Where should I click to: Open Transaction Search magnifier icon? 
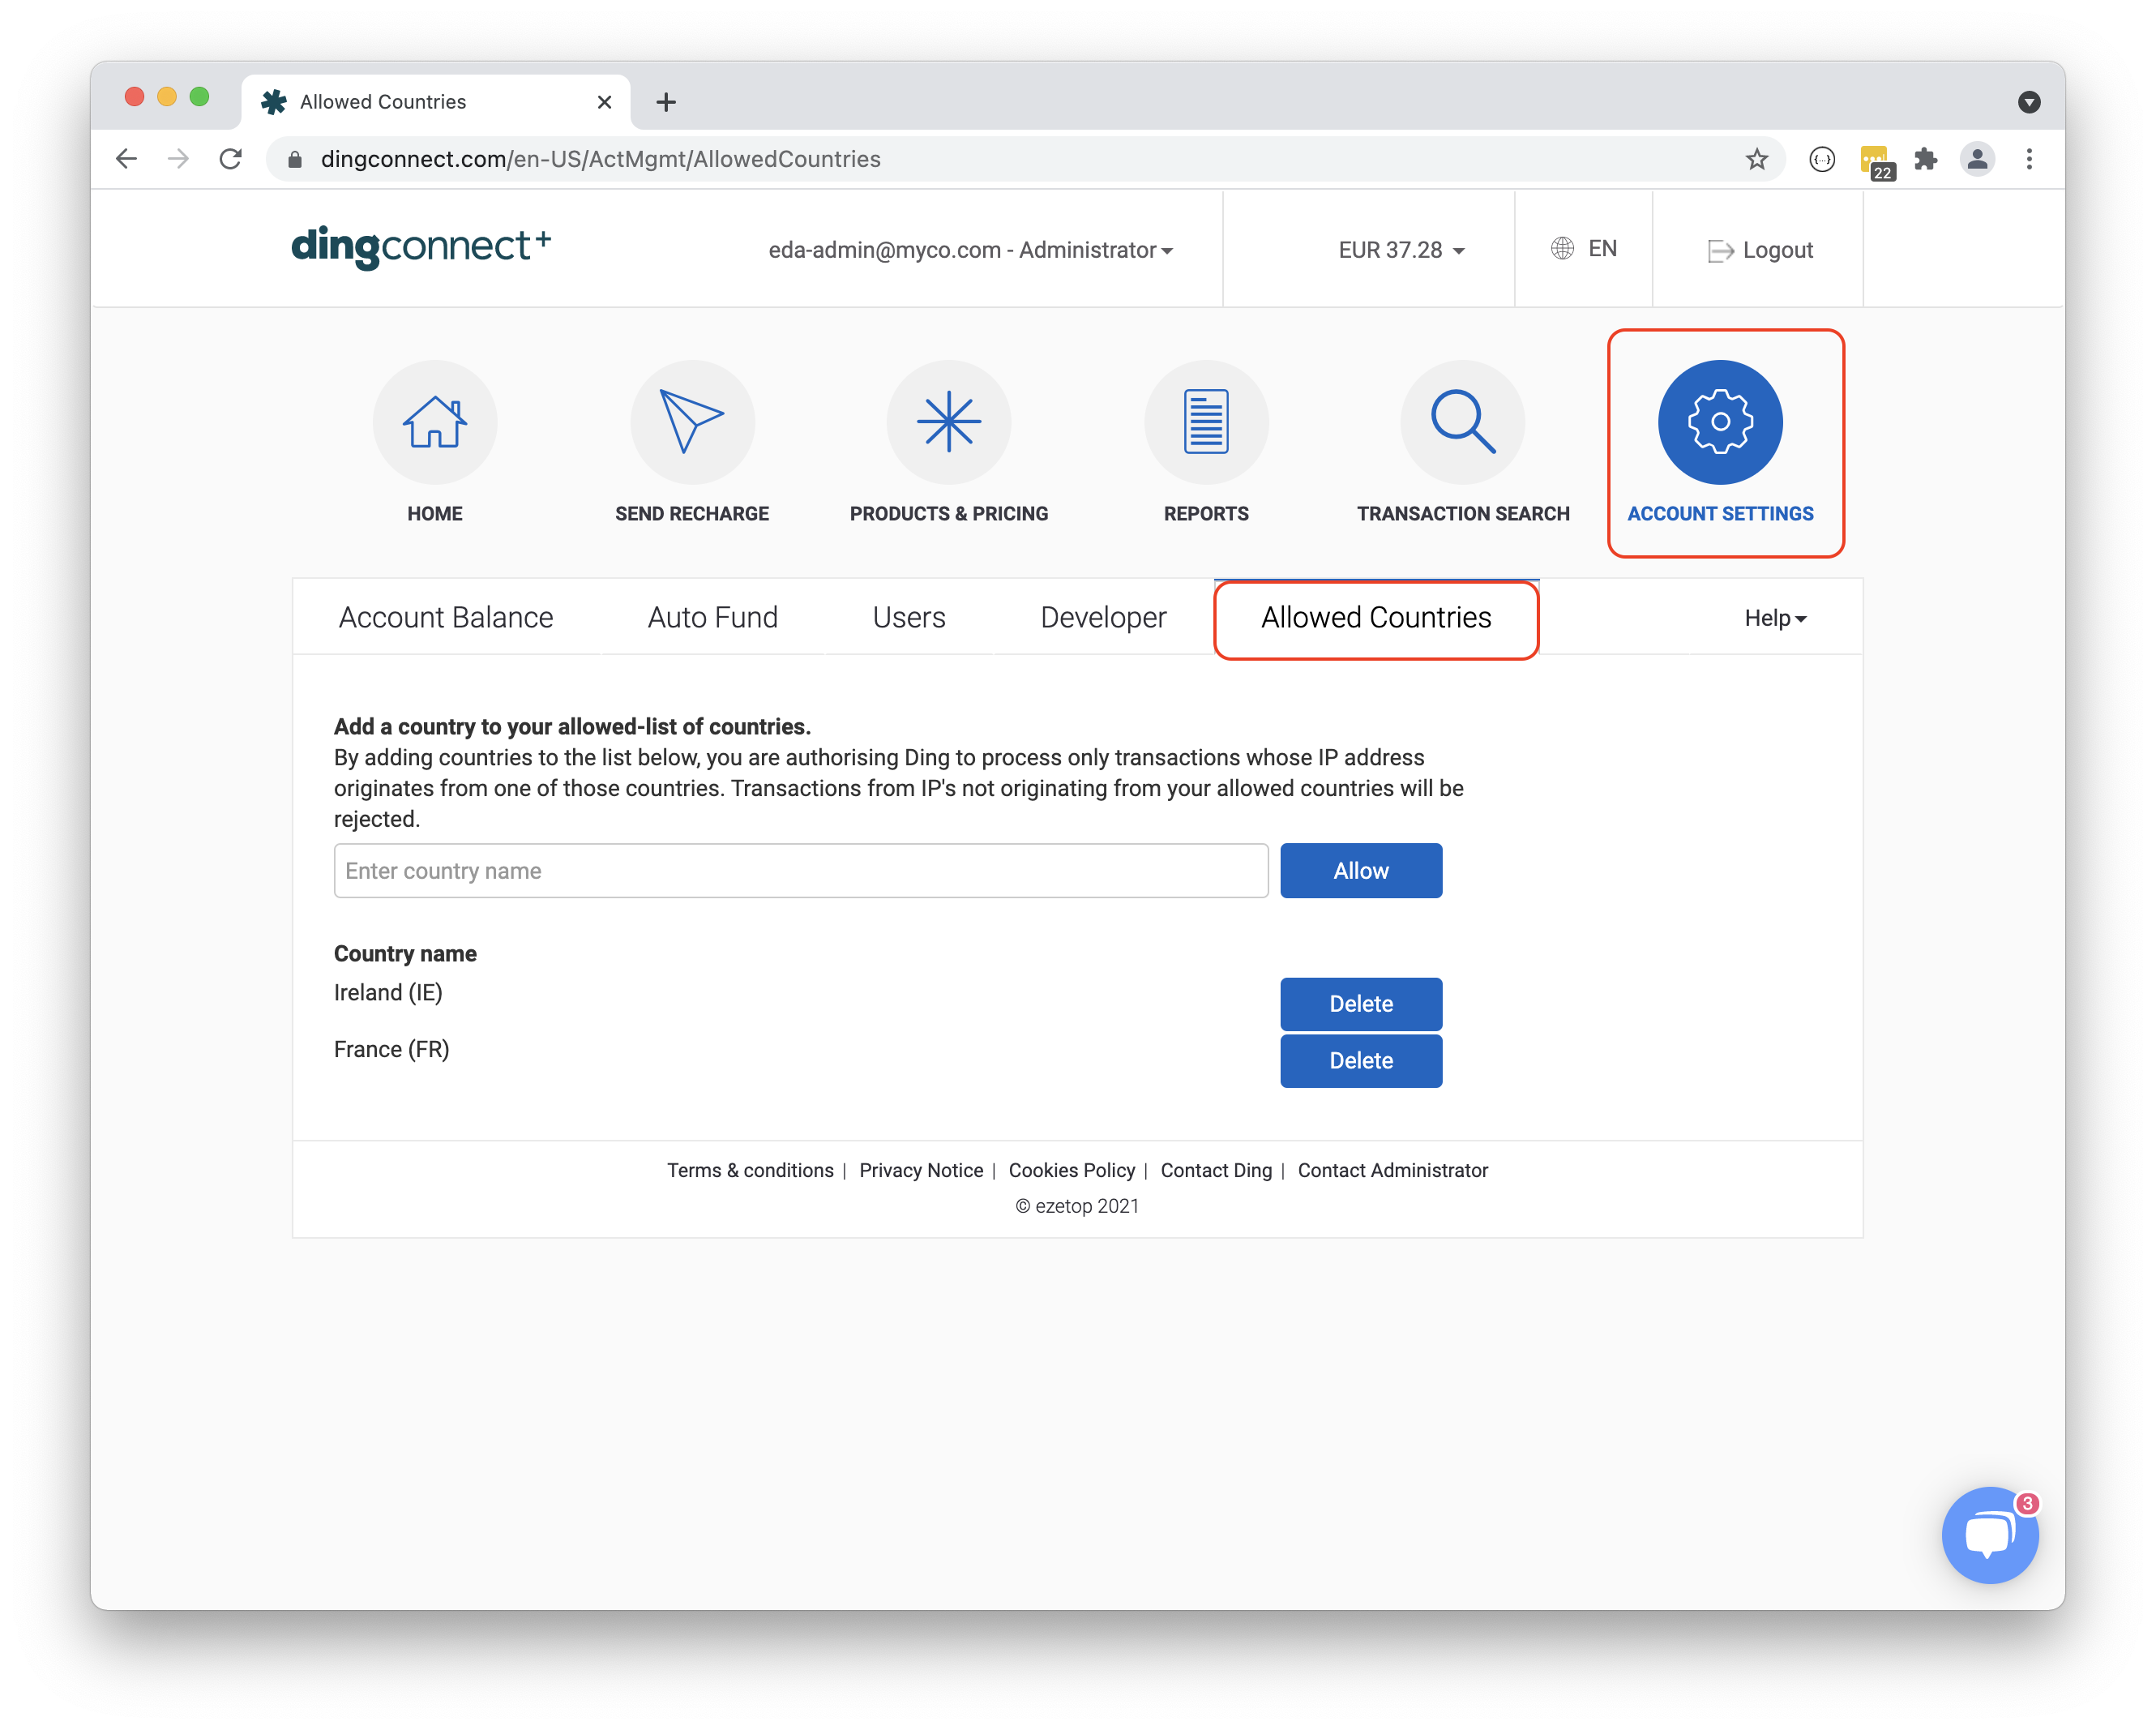1462,422
